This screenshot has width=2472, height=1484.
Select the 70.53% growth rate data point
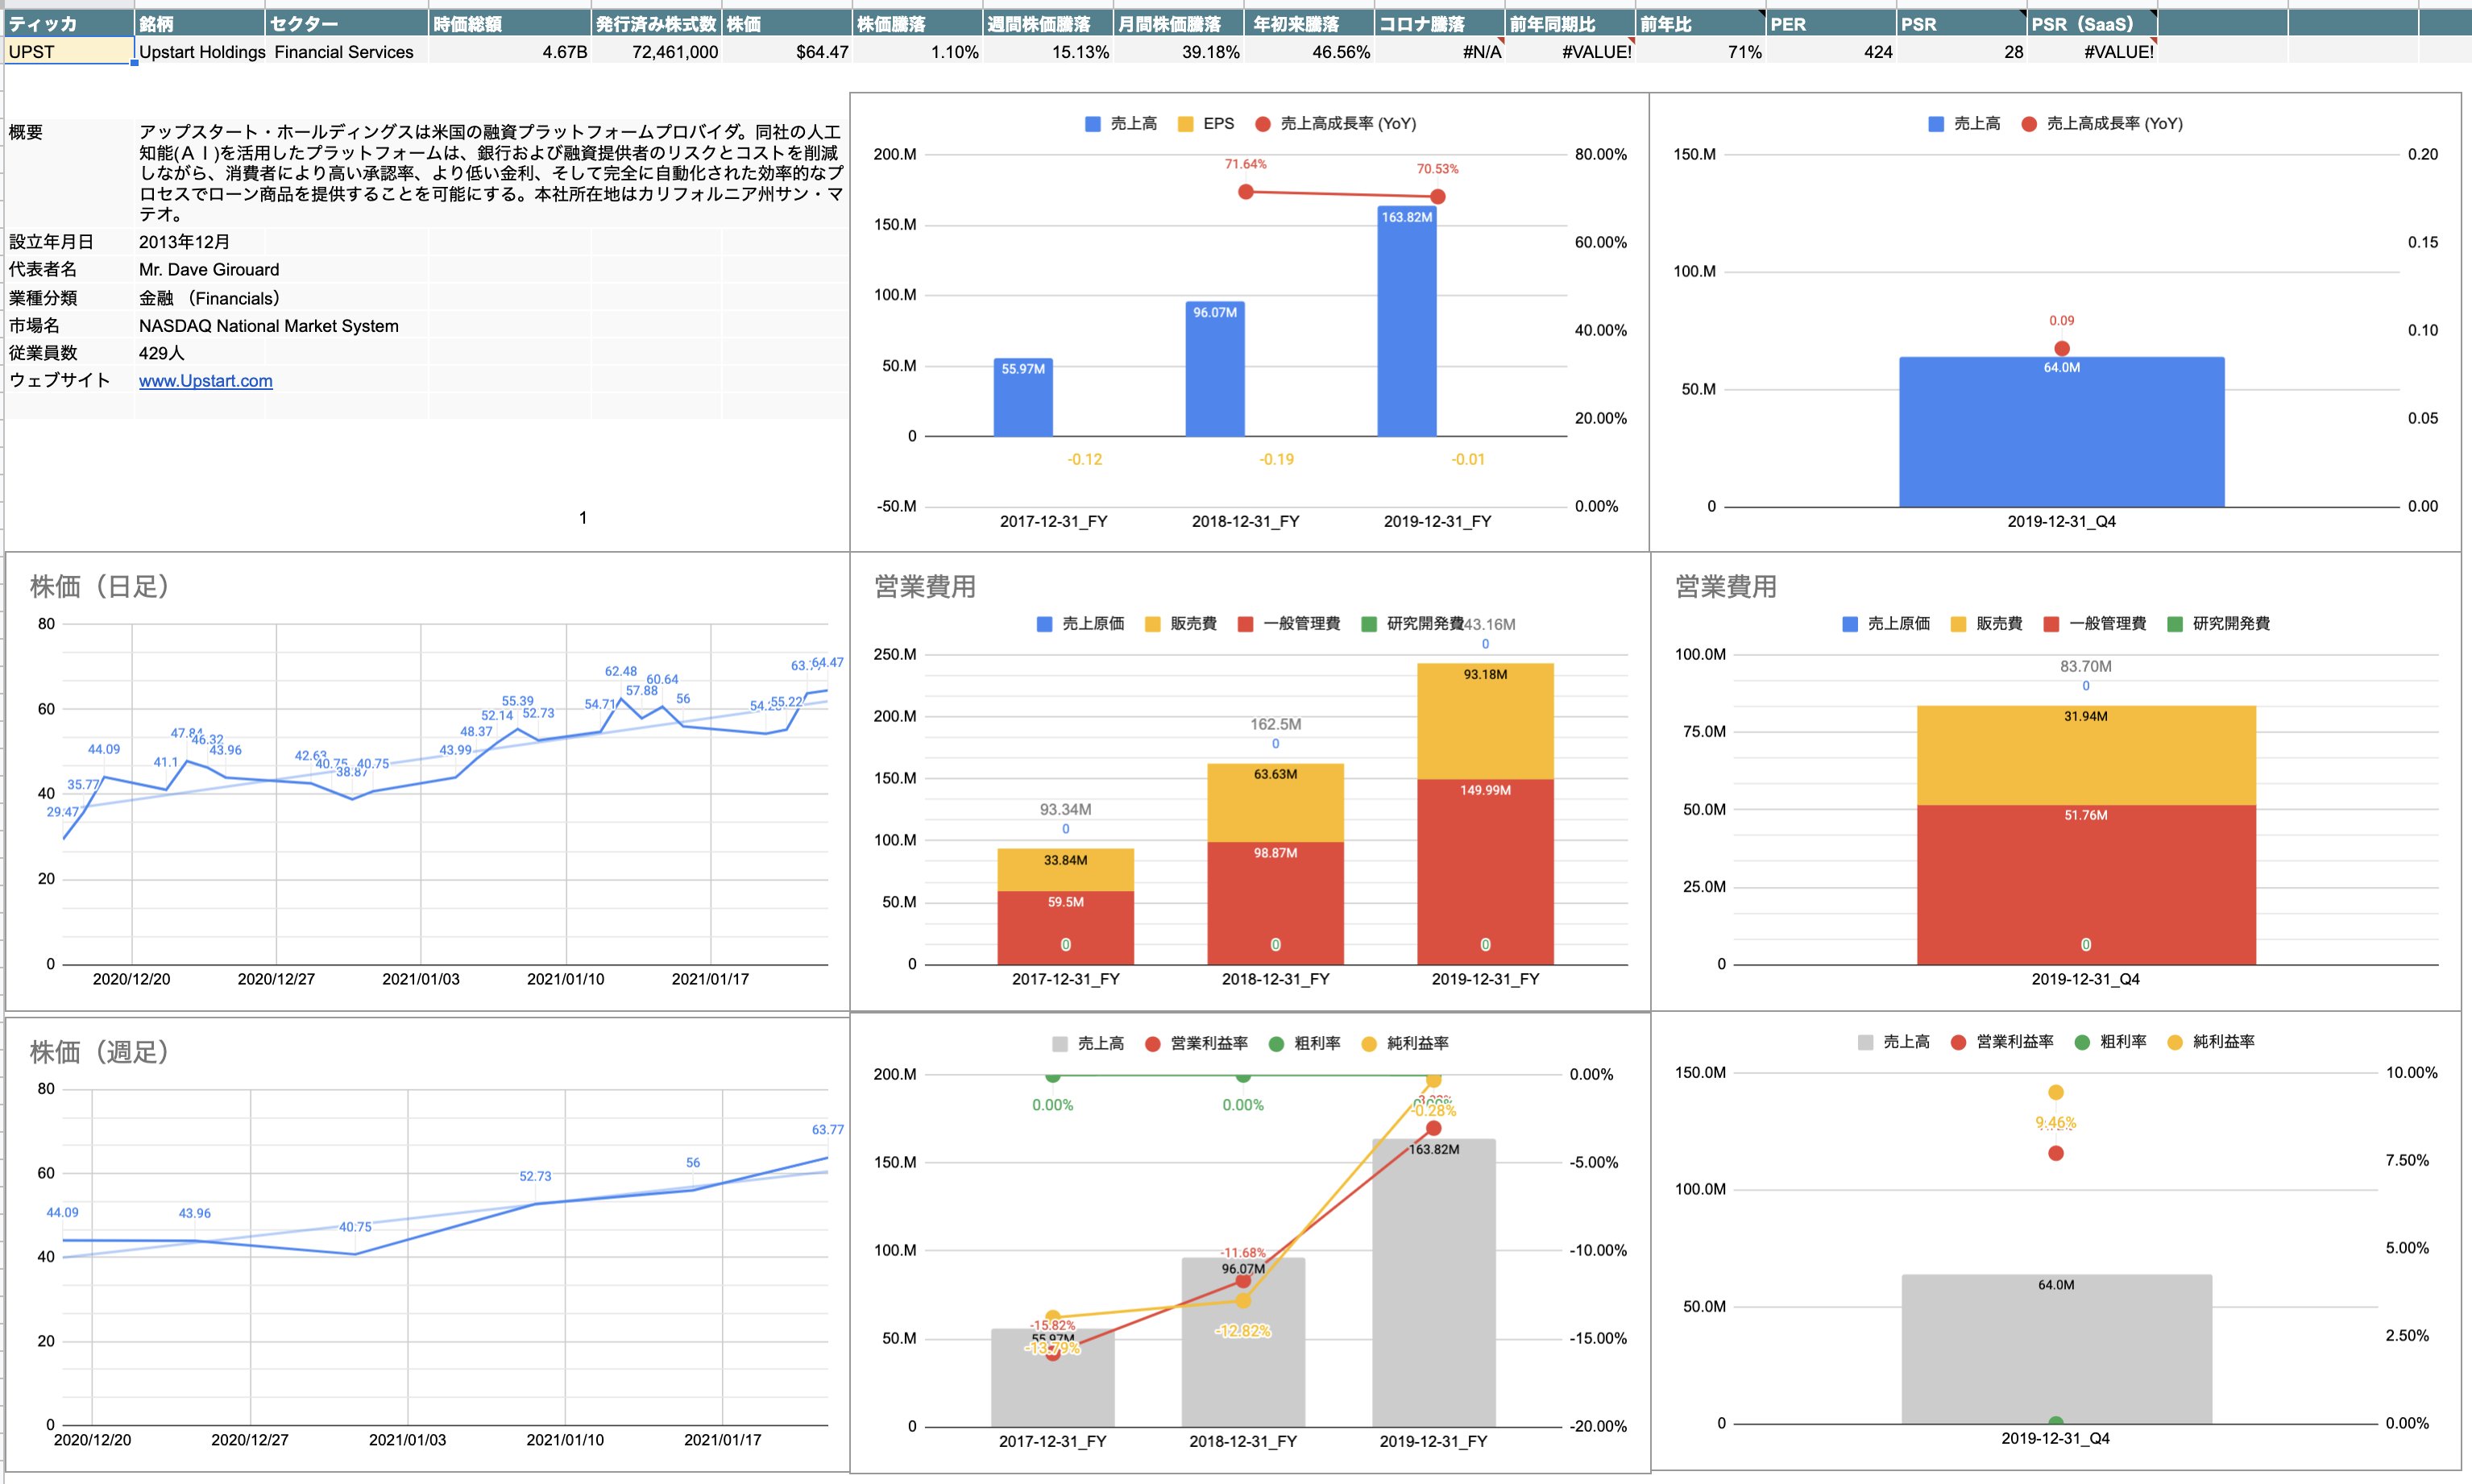[x=1438, y=196]
